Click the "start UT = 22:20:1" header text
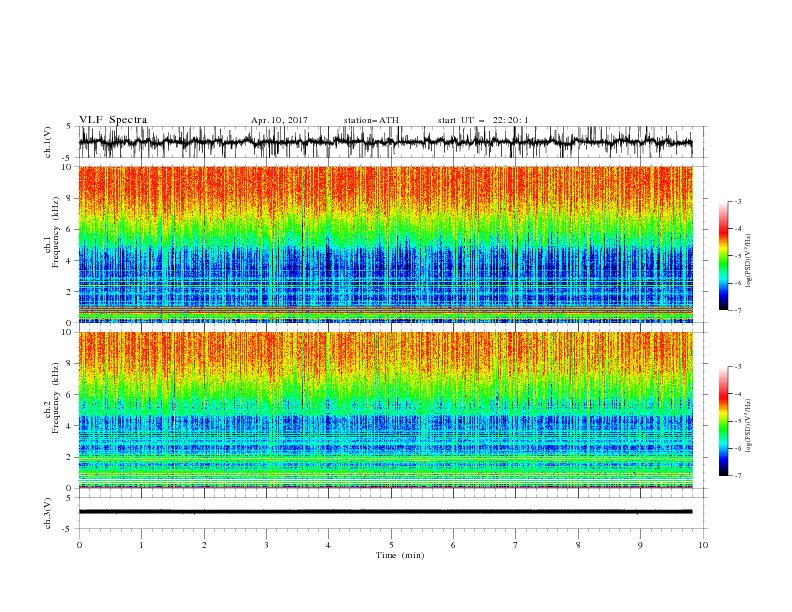The width and height of the screenshot is (792, 612). pyautogui.click(x=483, y=120)
